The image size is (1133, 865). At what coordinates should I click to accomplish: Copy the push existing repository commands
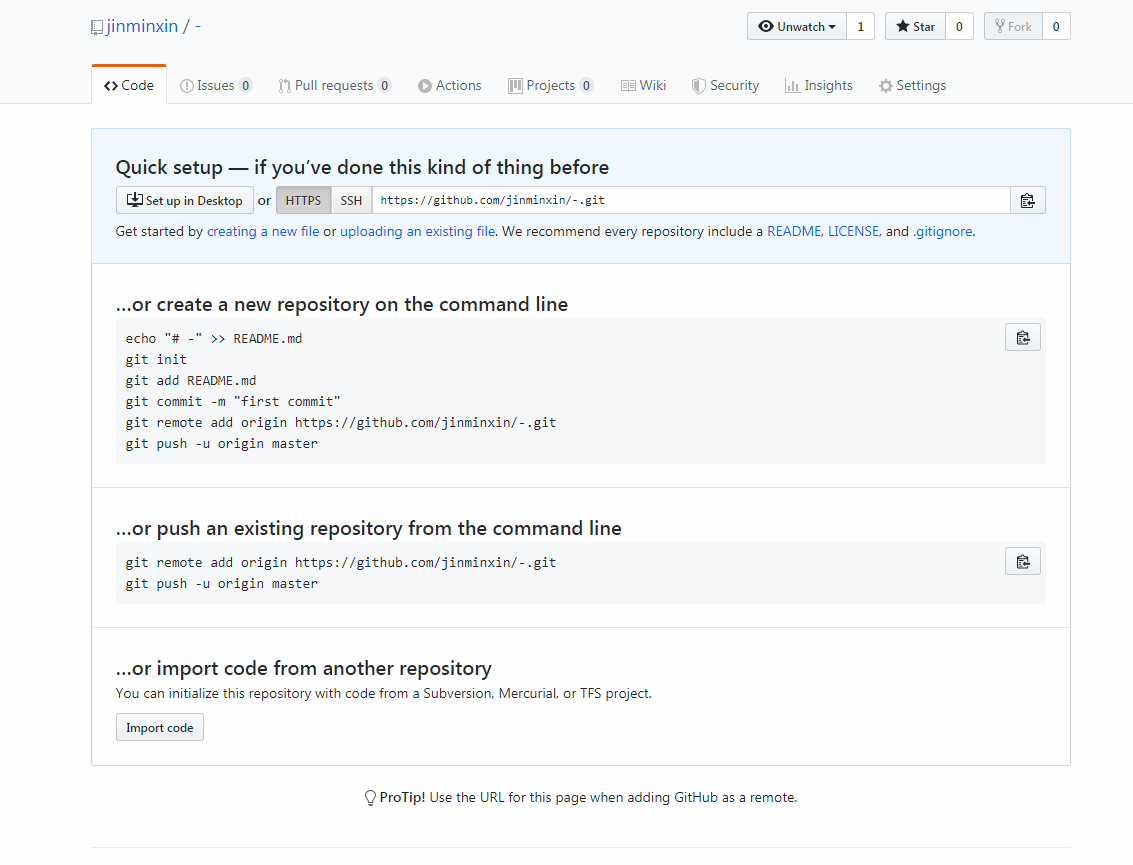coord(1022,562)
